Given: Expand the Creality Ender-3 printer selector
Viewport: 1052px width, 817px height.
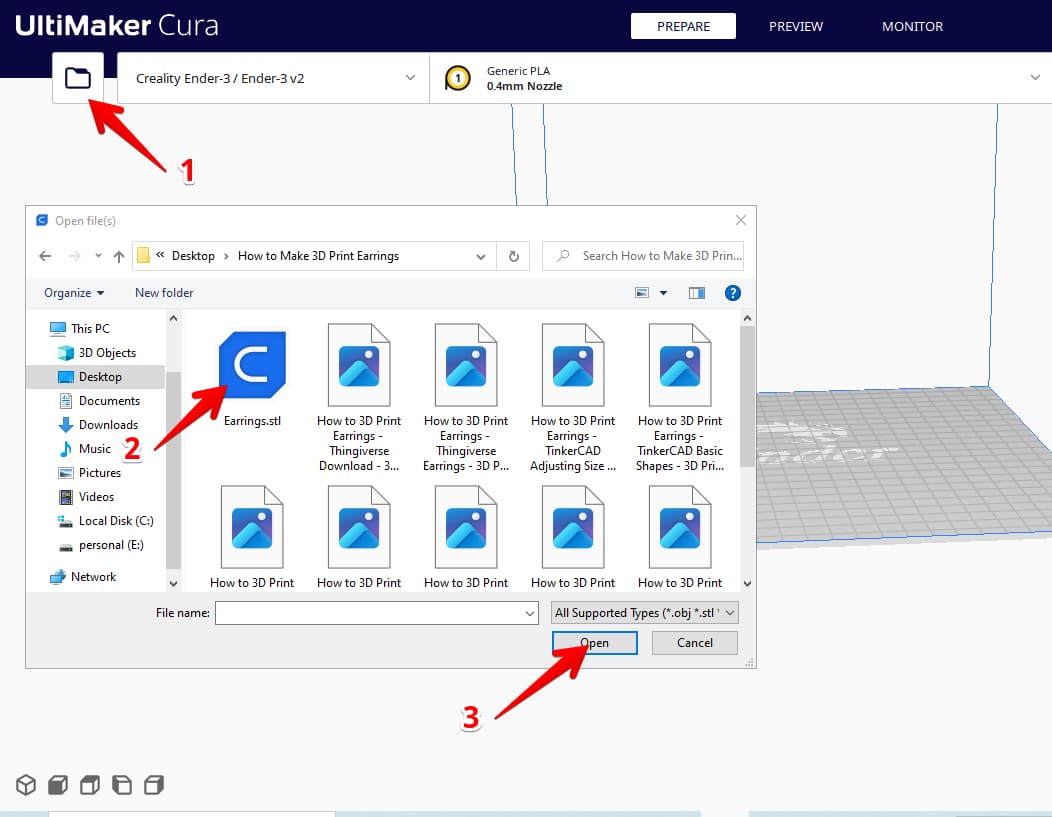Looking at the screenshot, I should [274, 78].
